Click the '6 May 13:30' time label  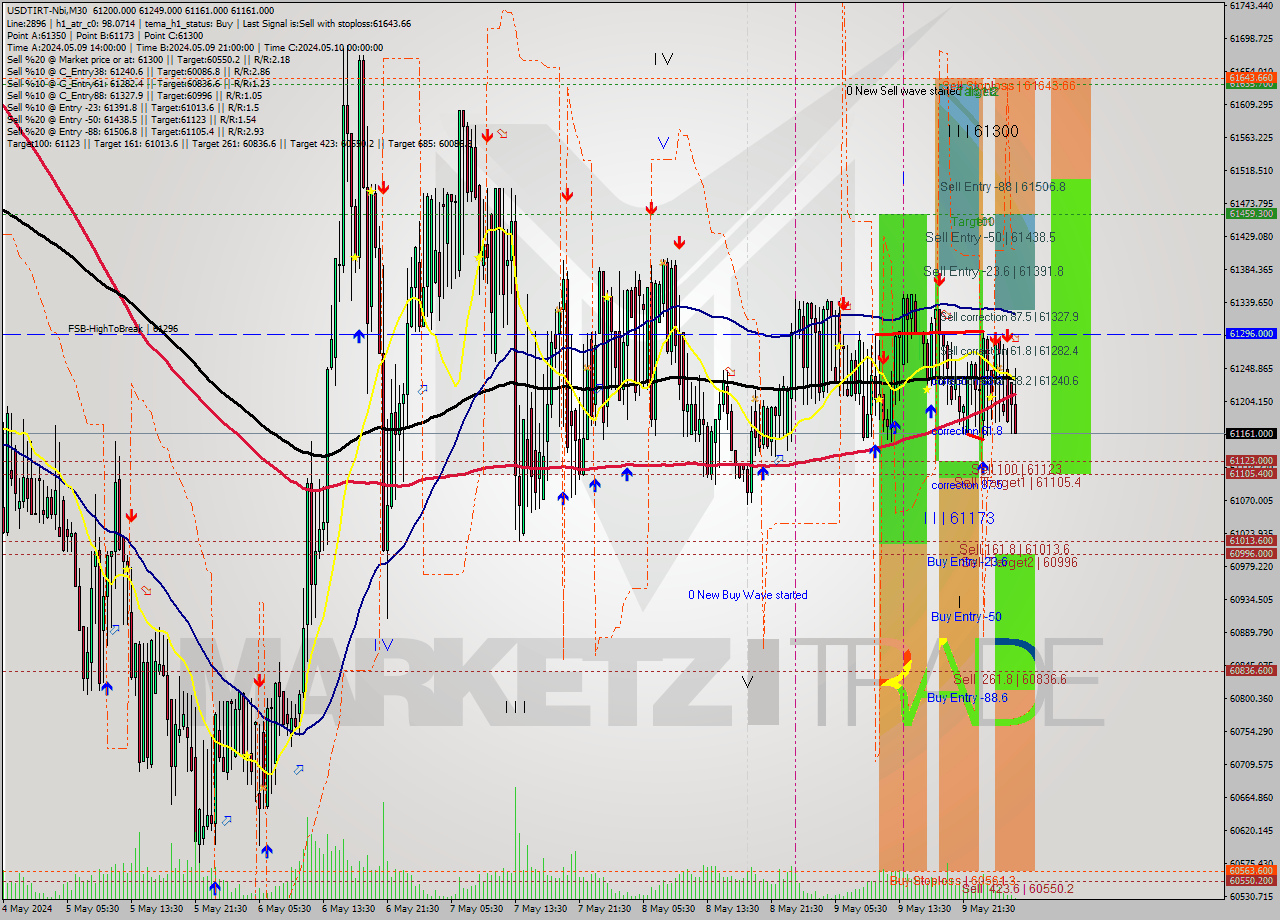tap(348, 908)
